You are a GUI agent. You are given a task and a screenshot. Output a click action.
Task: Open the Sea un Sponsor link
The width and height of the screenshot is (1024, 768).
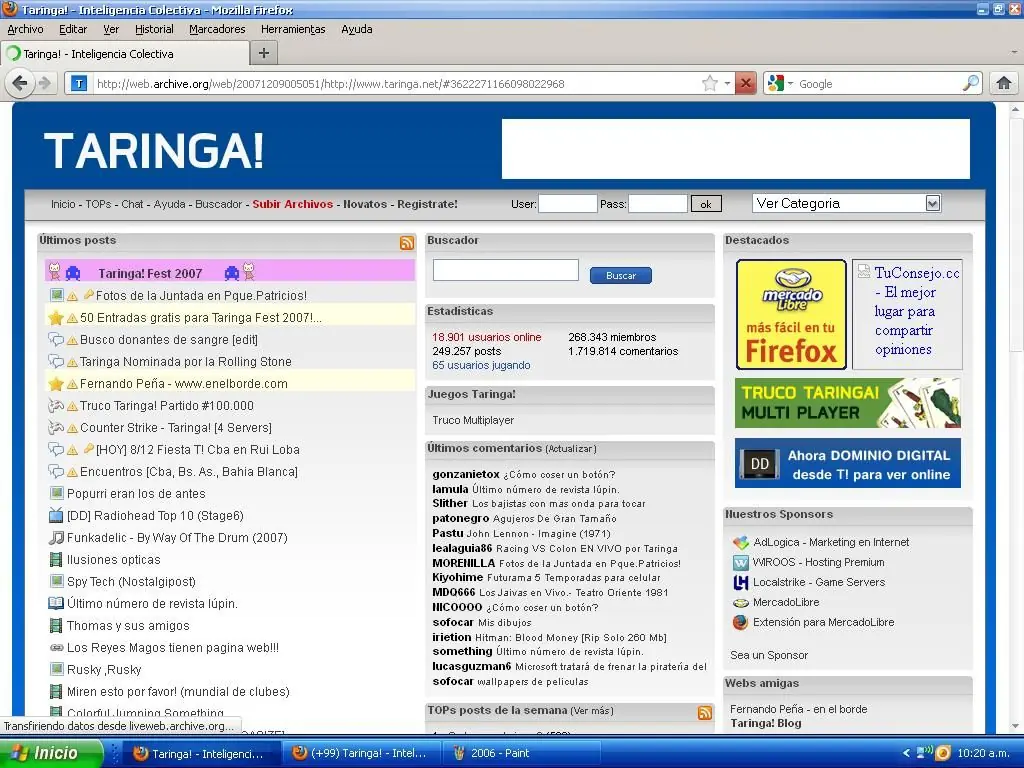(x=769, y=655)
